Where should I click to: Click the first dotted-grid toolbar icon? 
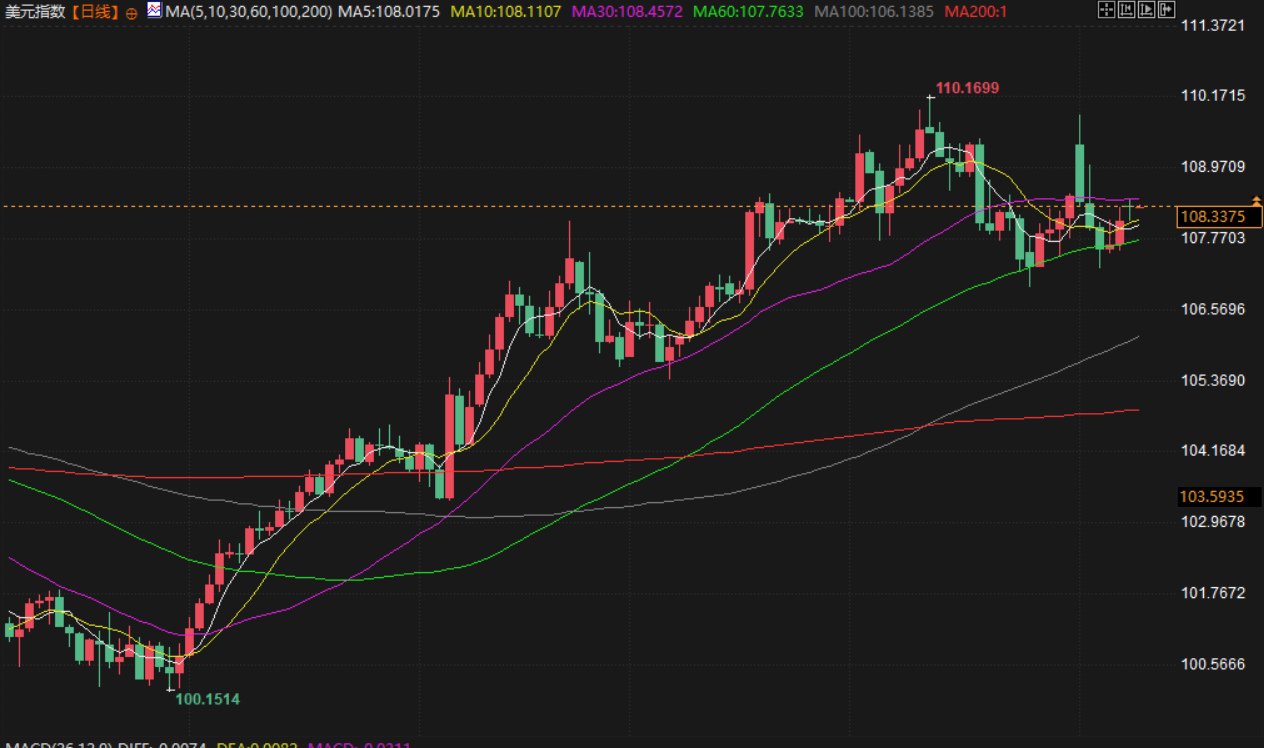point(1106,10)
